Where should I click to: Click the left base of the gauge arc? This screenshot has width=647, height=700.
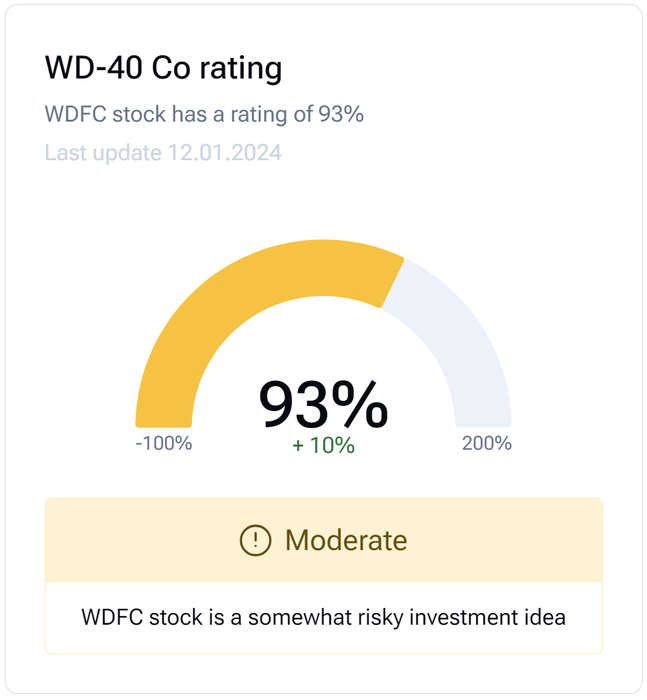coord(164,420)
